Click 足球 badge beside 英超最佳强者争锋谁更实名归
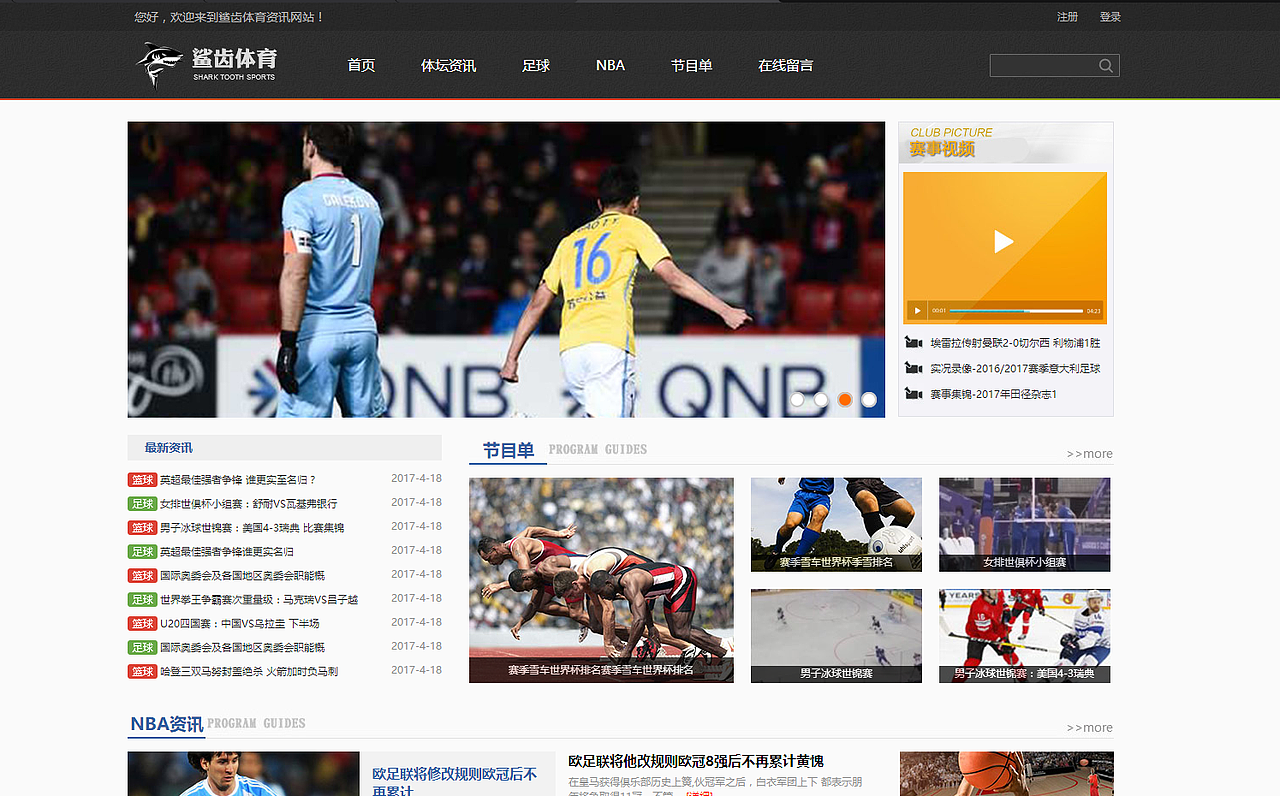This screenshot has width=1280, height=796. point(142,551)
